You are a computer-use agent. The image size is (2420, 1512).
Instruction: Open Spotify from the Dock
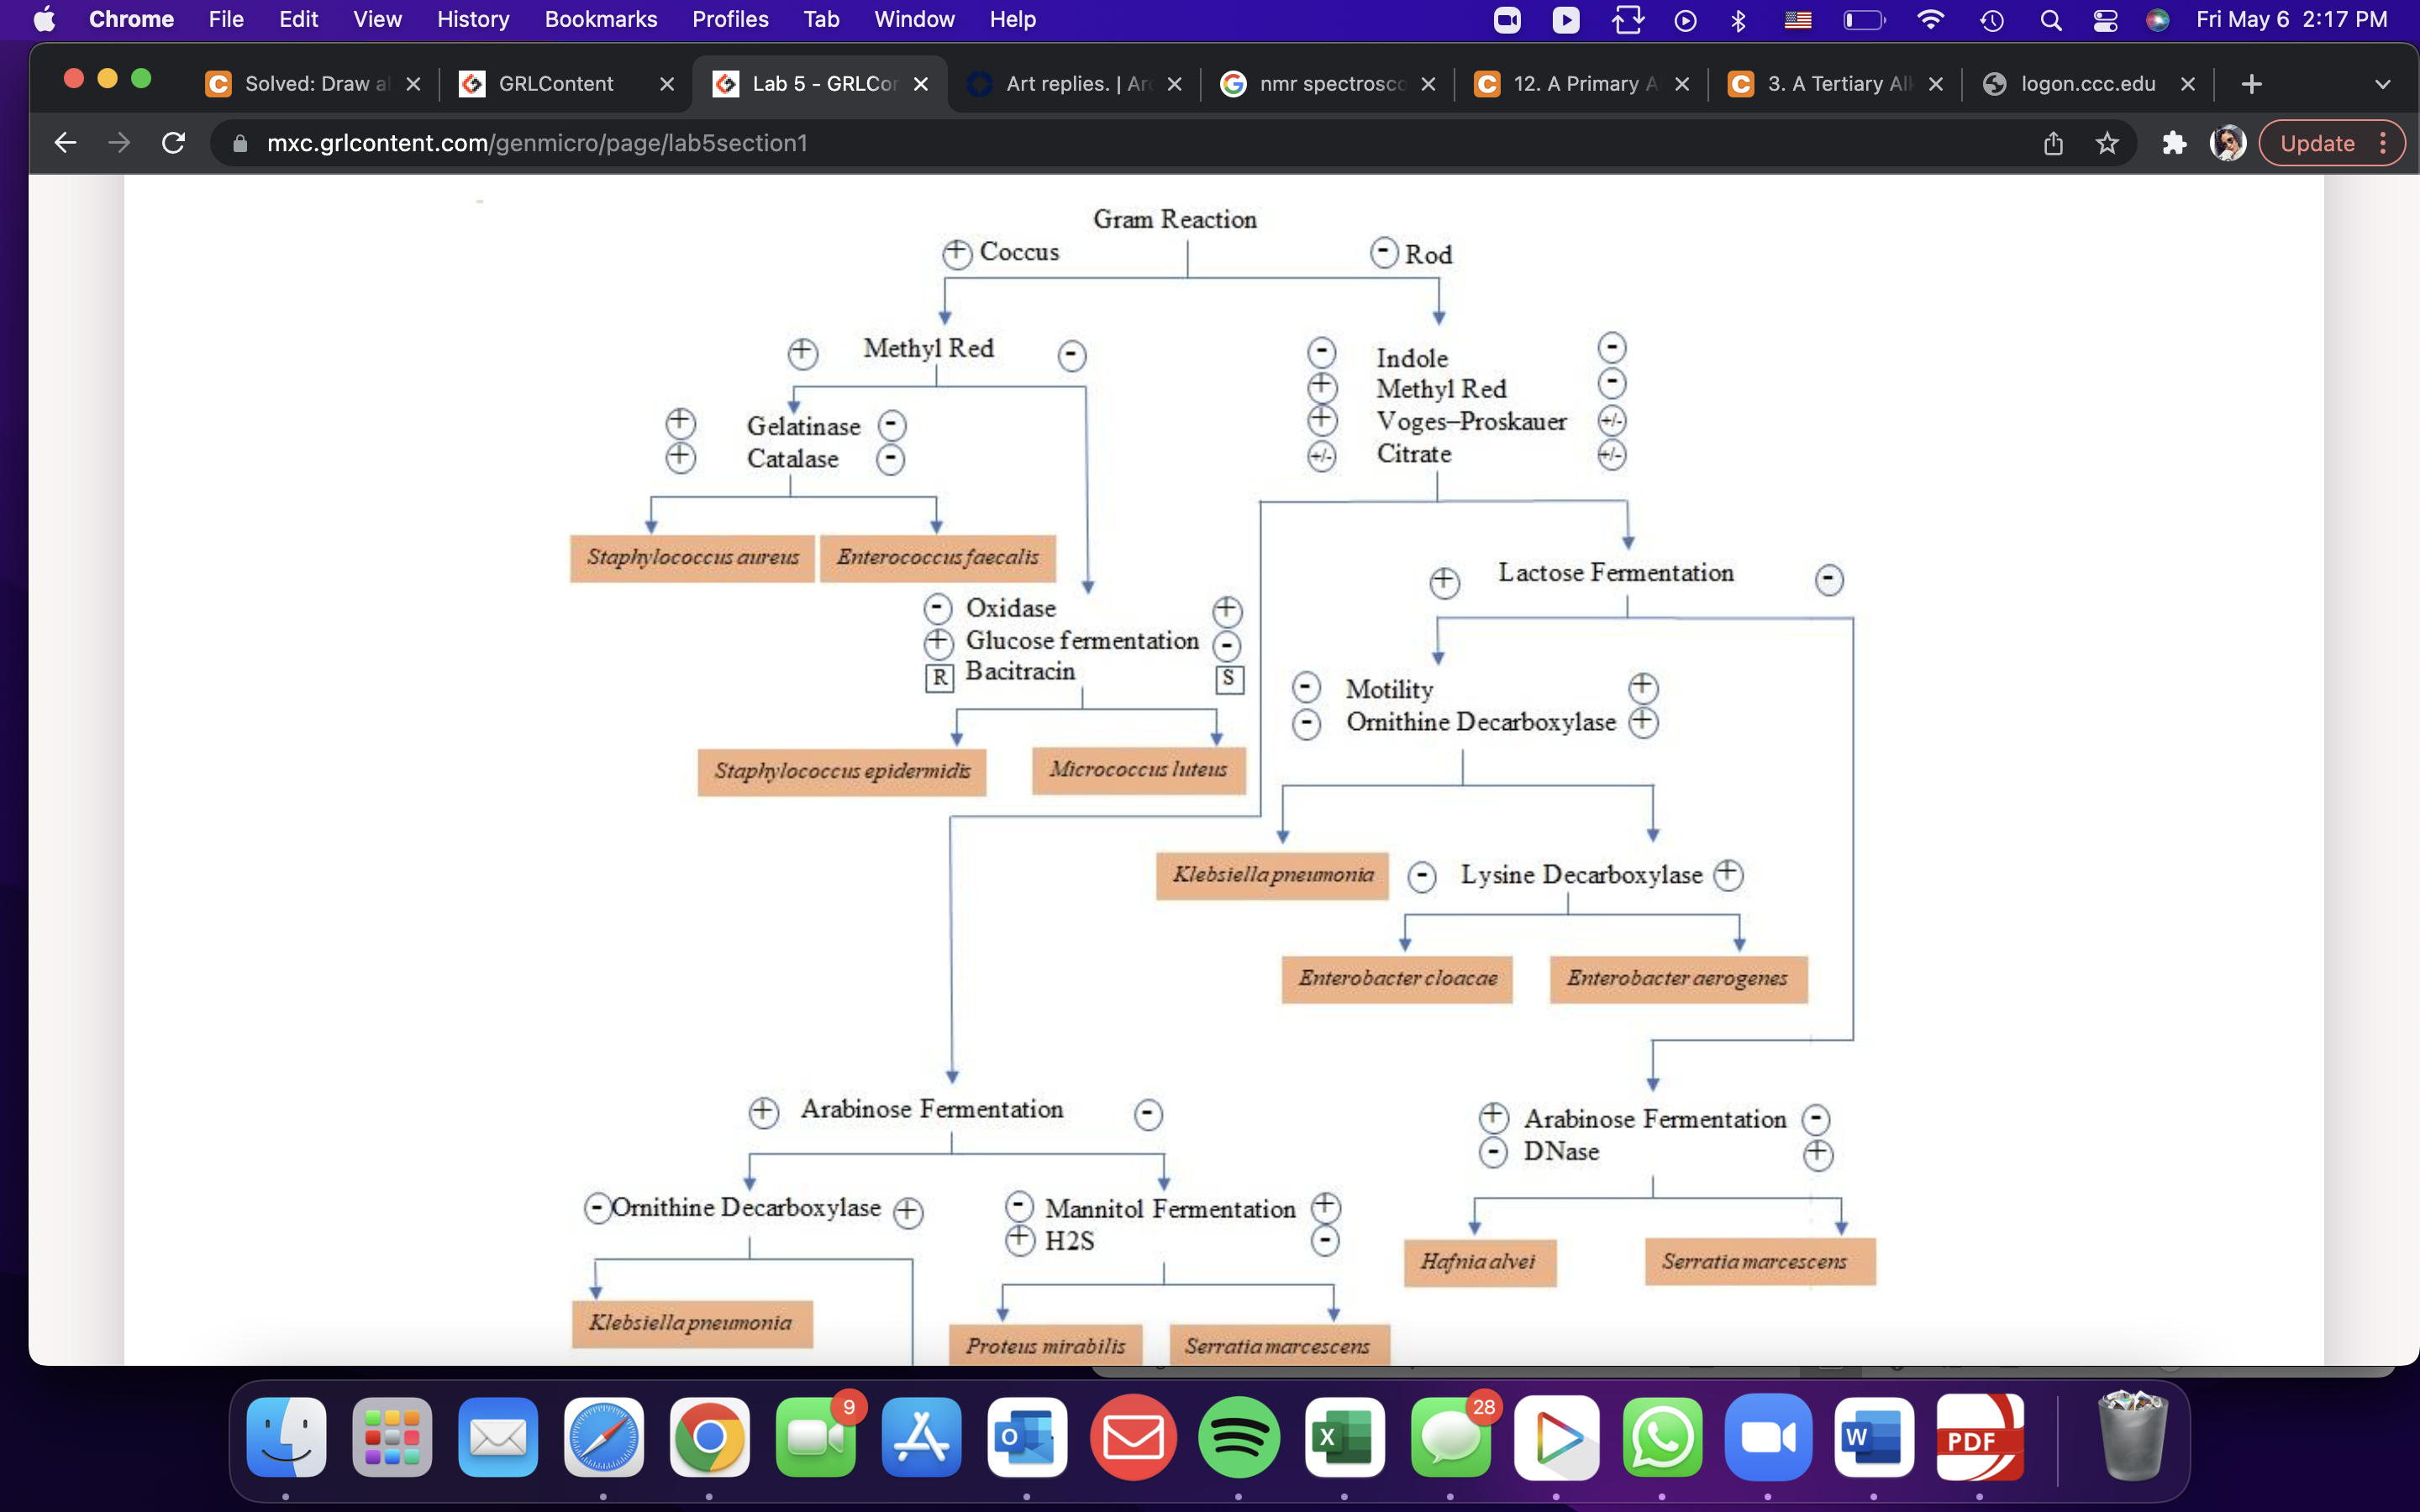coord(1239,1437)
